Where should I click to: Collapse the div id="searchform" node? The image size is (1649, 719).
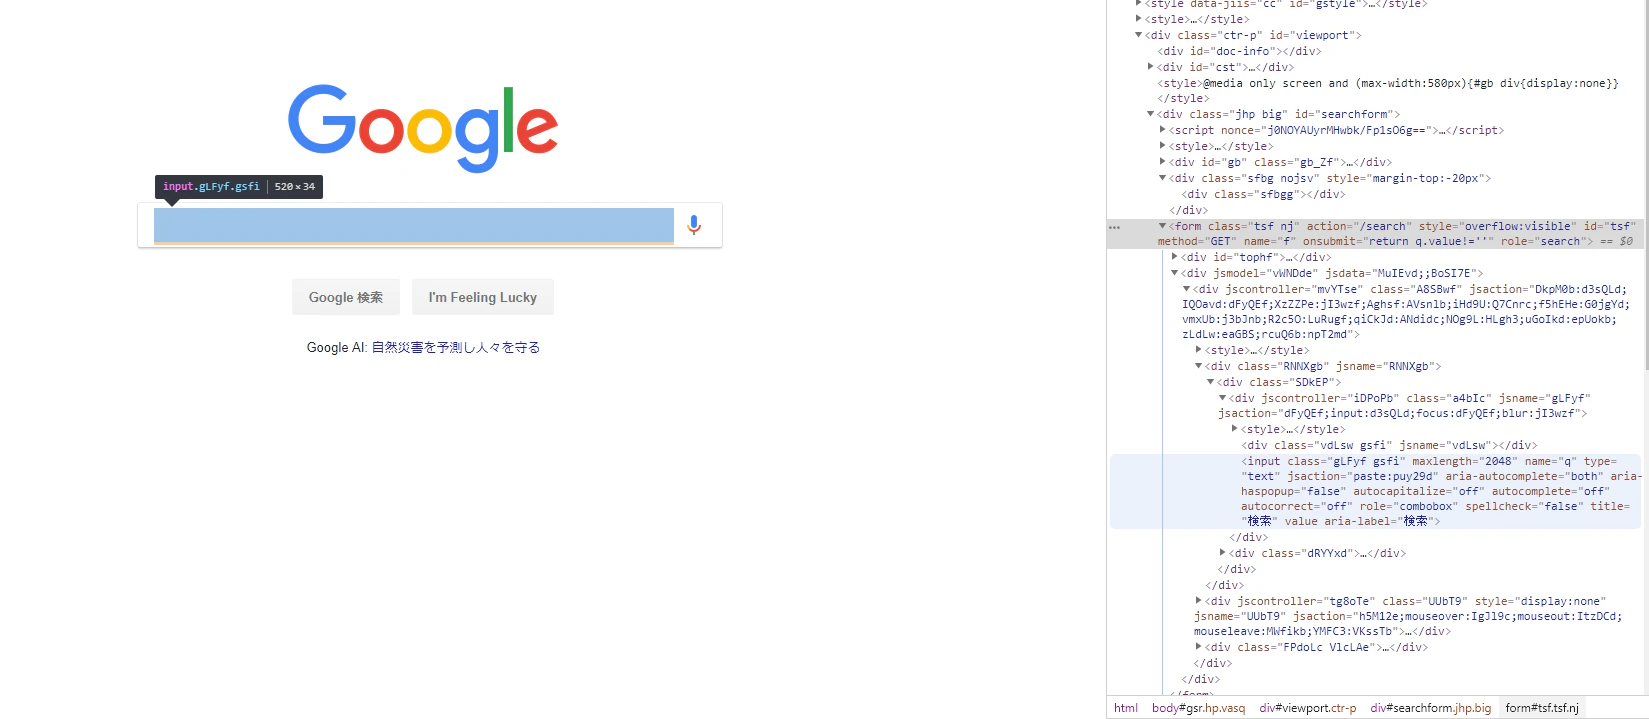[1150, 114]
